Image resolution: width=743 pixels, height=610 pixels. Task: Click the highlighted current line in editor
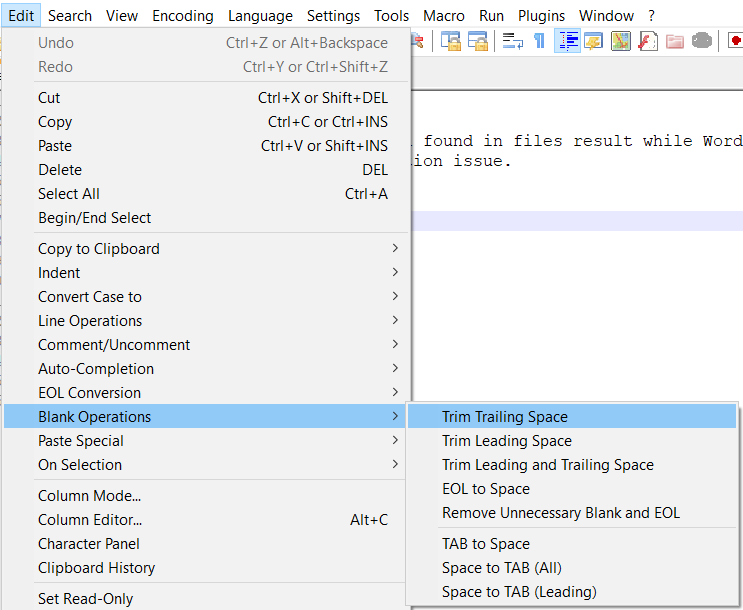pos(577,221)
